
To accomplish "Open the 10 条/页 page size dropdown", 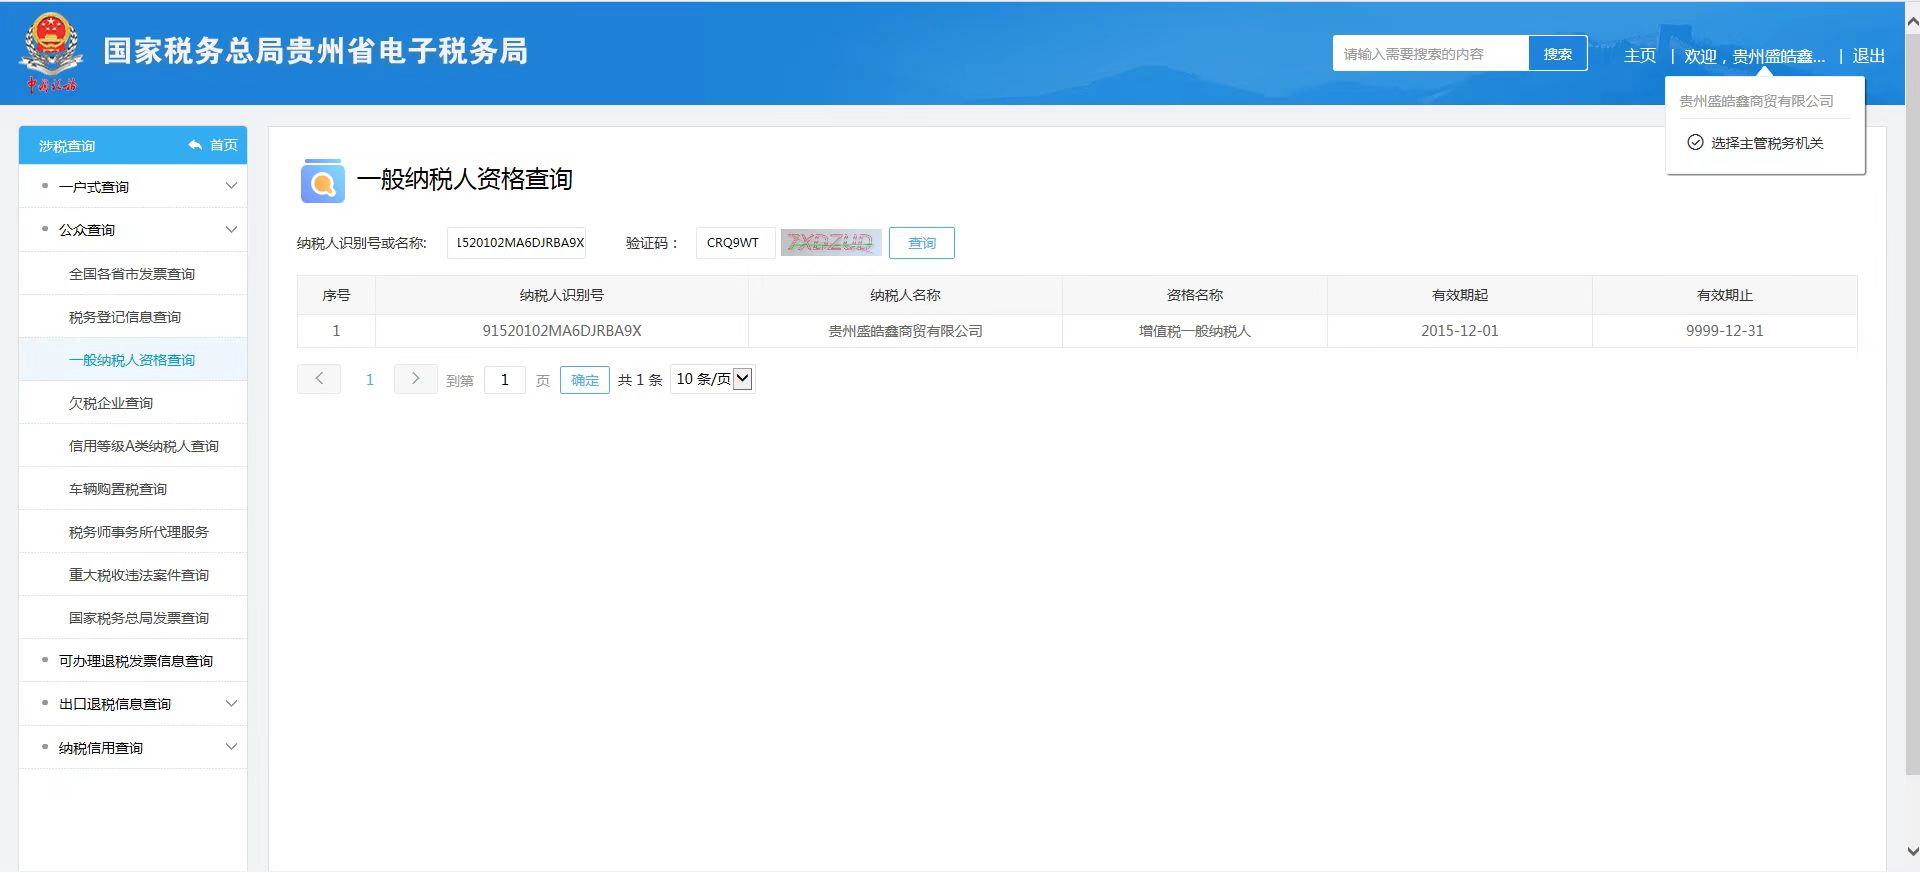I will (712, 379).
